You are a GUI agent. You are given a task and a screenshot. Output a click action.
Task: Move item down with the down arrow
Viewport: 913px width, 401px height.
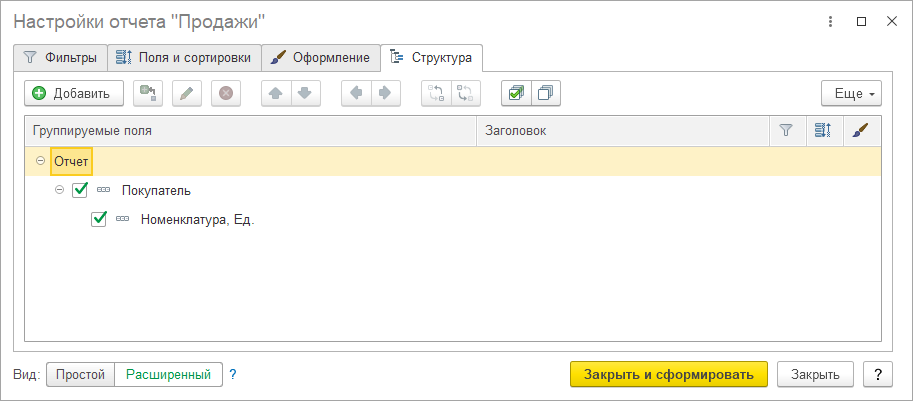[x=305, y=93]
